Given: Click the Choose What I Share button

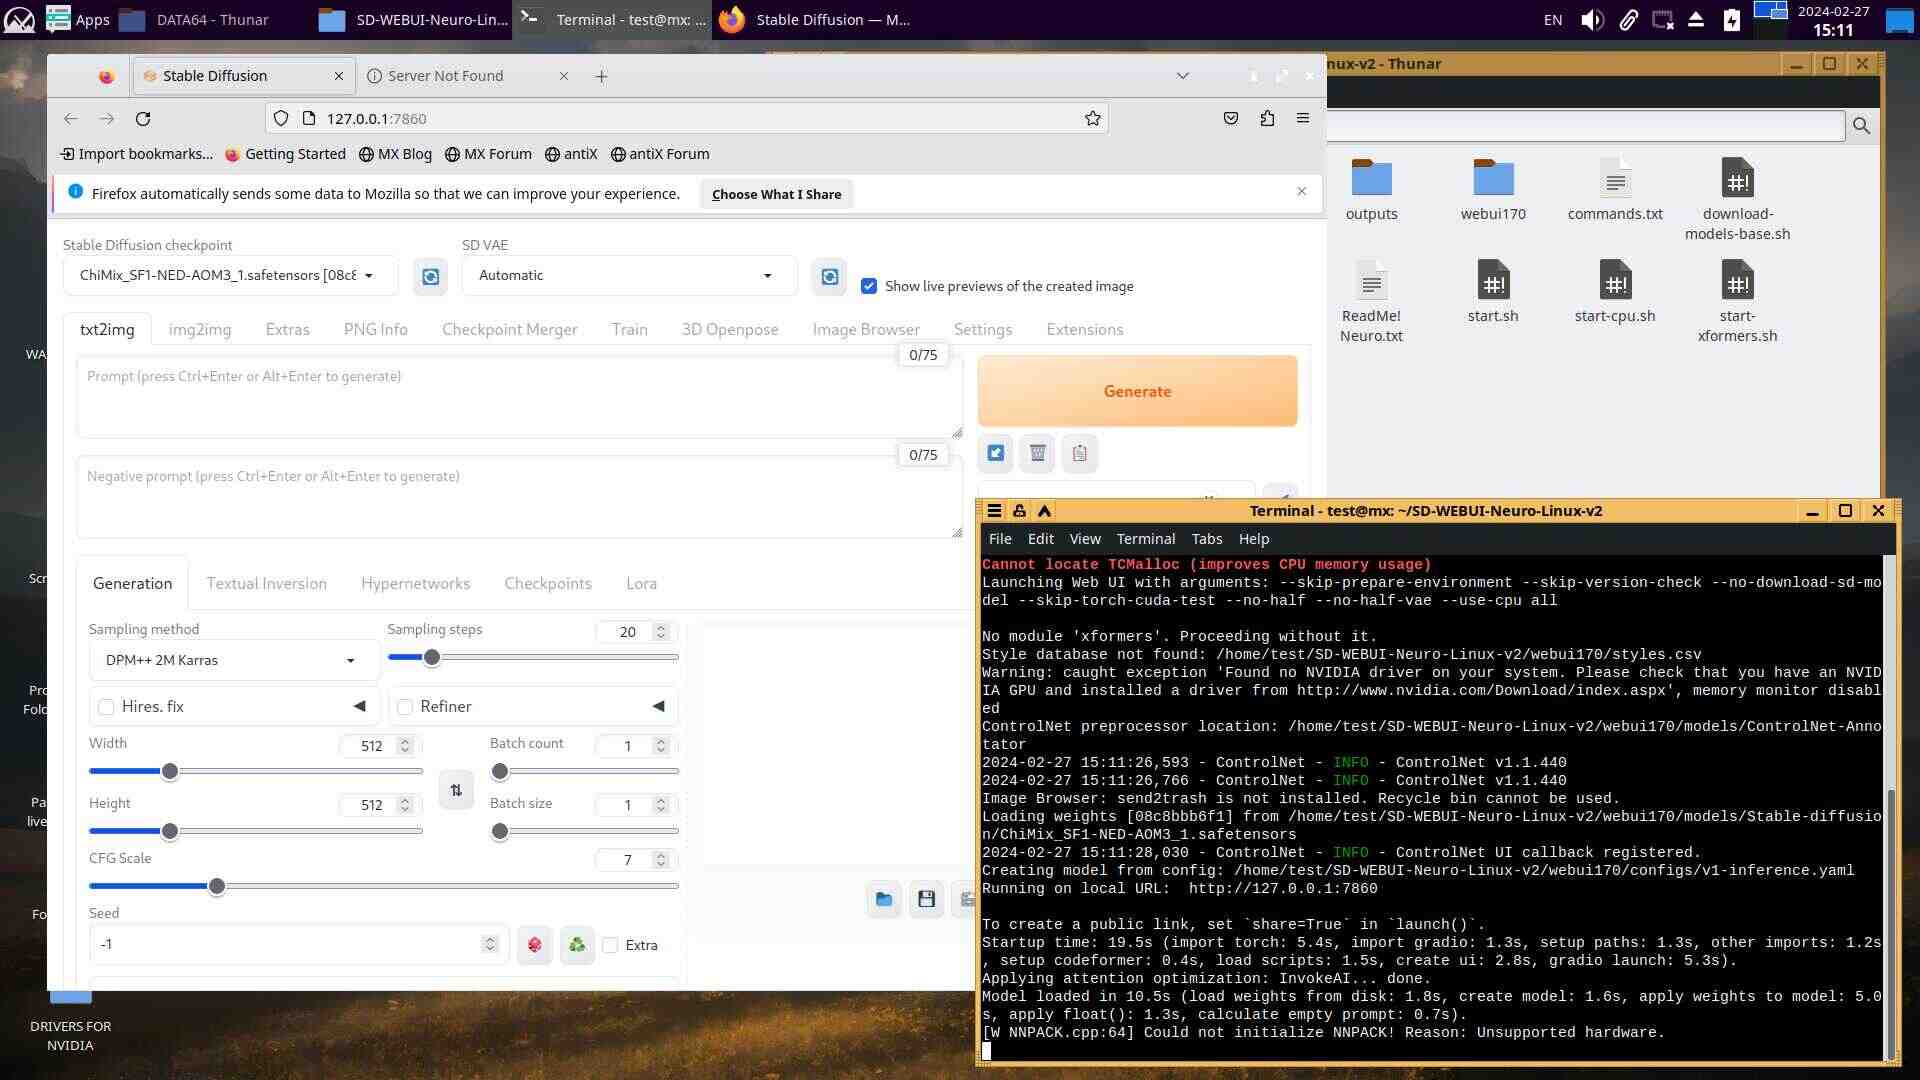Looking at the screenshot, I should (776, 194).
